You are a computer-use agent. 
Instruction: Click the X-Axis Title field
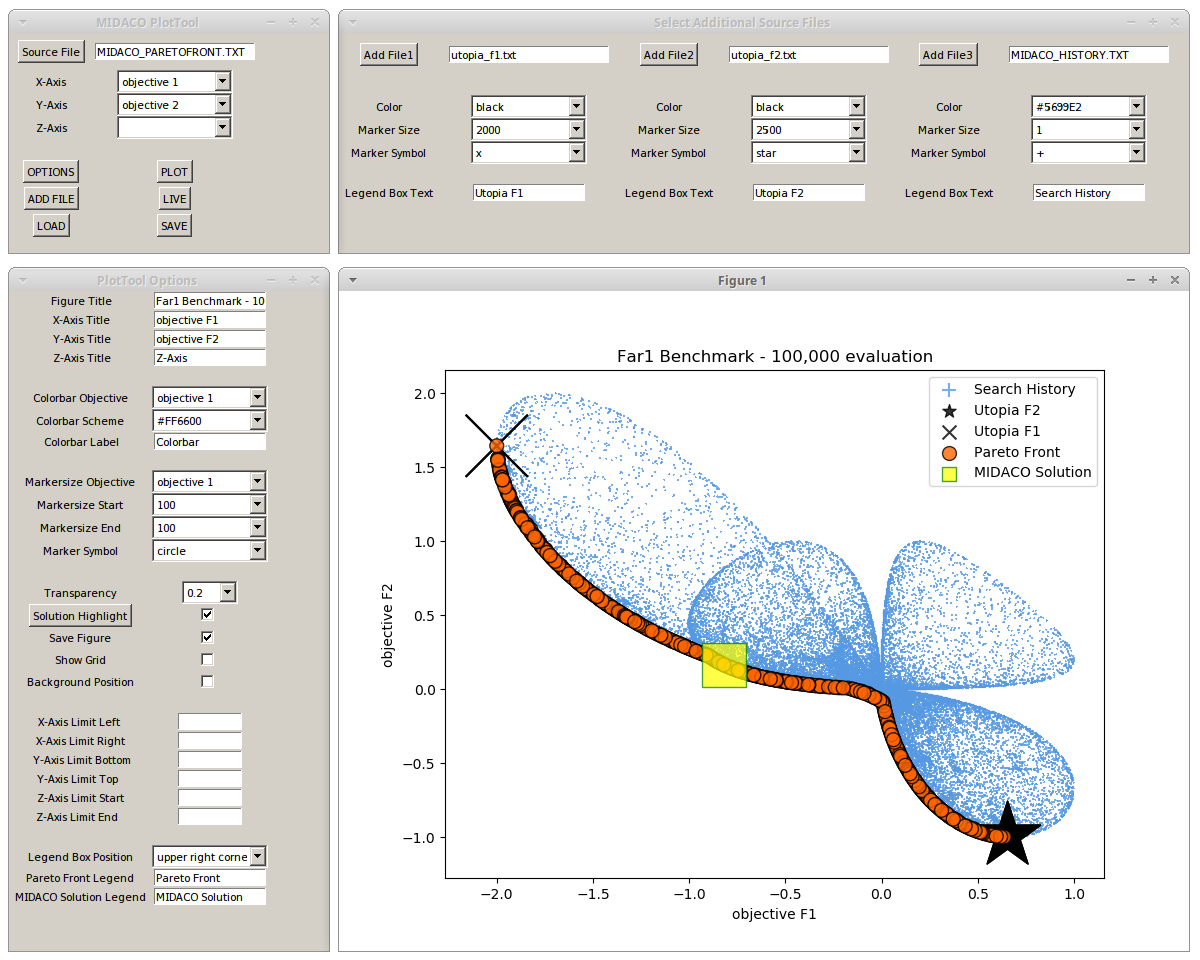(210, 320)
